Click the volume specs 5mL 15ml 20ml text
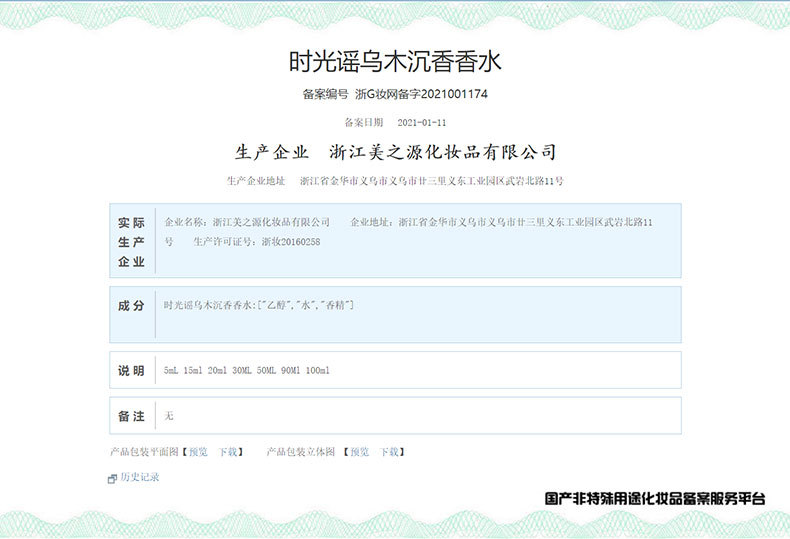 tap(246, 370)
